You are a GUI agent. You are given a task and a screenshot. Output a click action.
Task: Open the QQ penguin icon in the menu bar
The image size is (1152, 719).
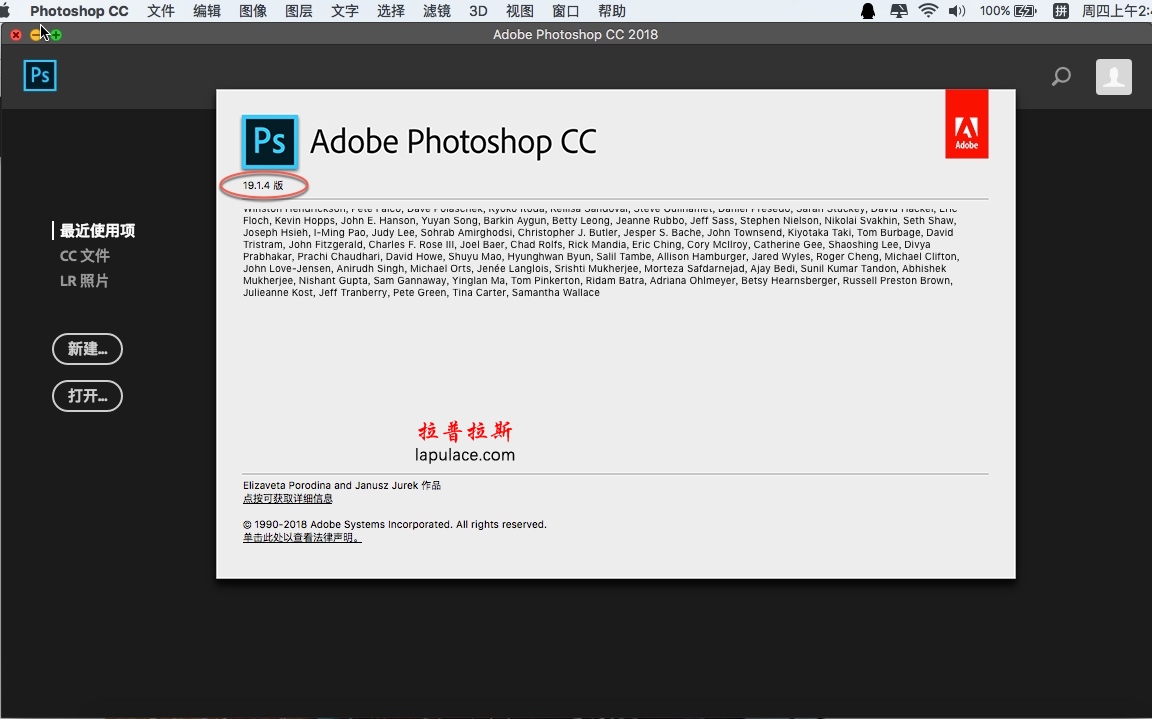(868, 11)
